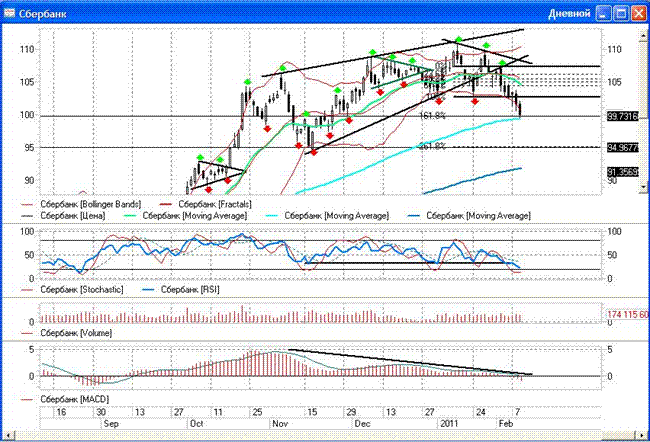The image size is (650, 442).
Task: Click the Дневной timeframe label in the title bar
Action: 569,14
